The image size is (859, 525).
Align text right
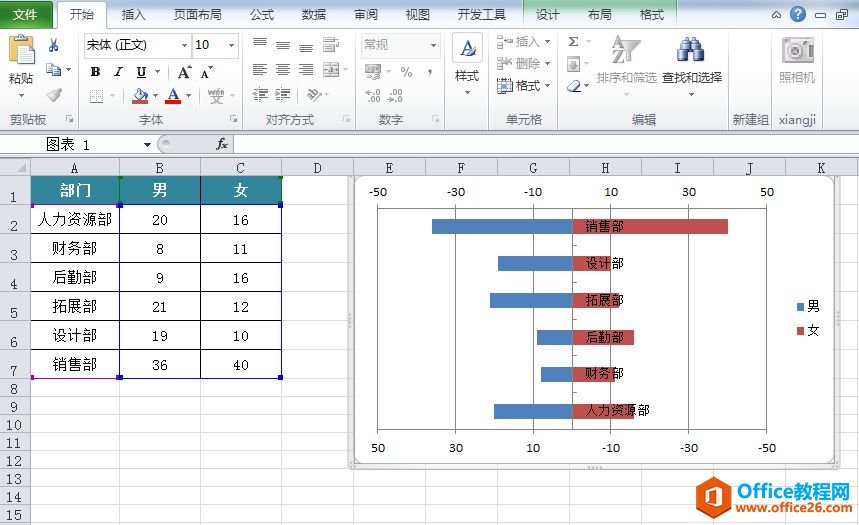(306, 70)
